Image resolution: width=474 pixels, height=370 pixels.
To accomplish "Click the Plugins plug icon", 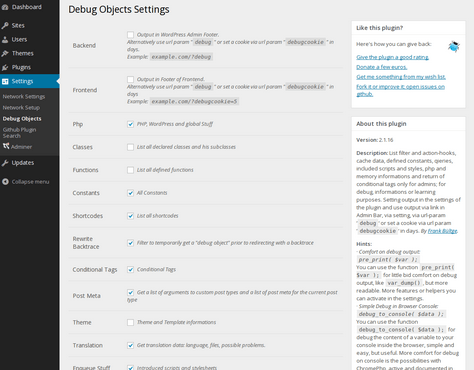I will coord(5,67).
